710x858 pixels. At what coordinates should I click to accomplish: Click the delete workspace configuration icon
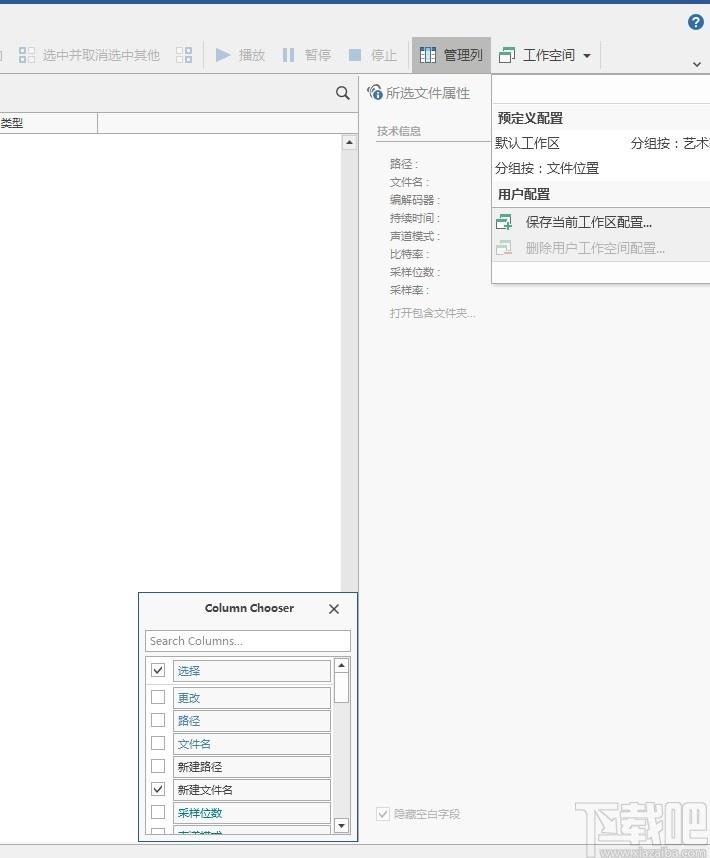point(504,248)
